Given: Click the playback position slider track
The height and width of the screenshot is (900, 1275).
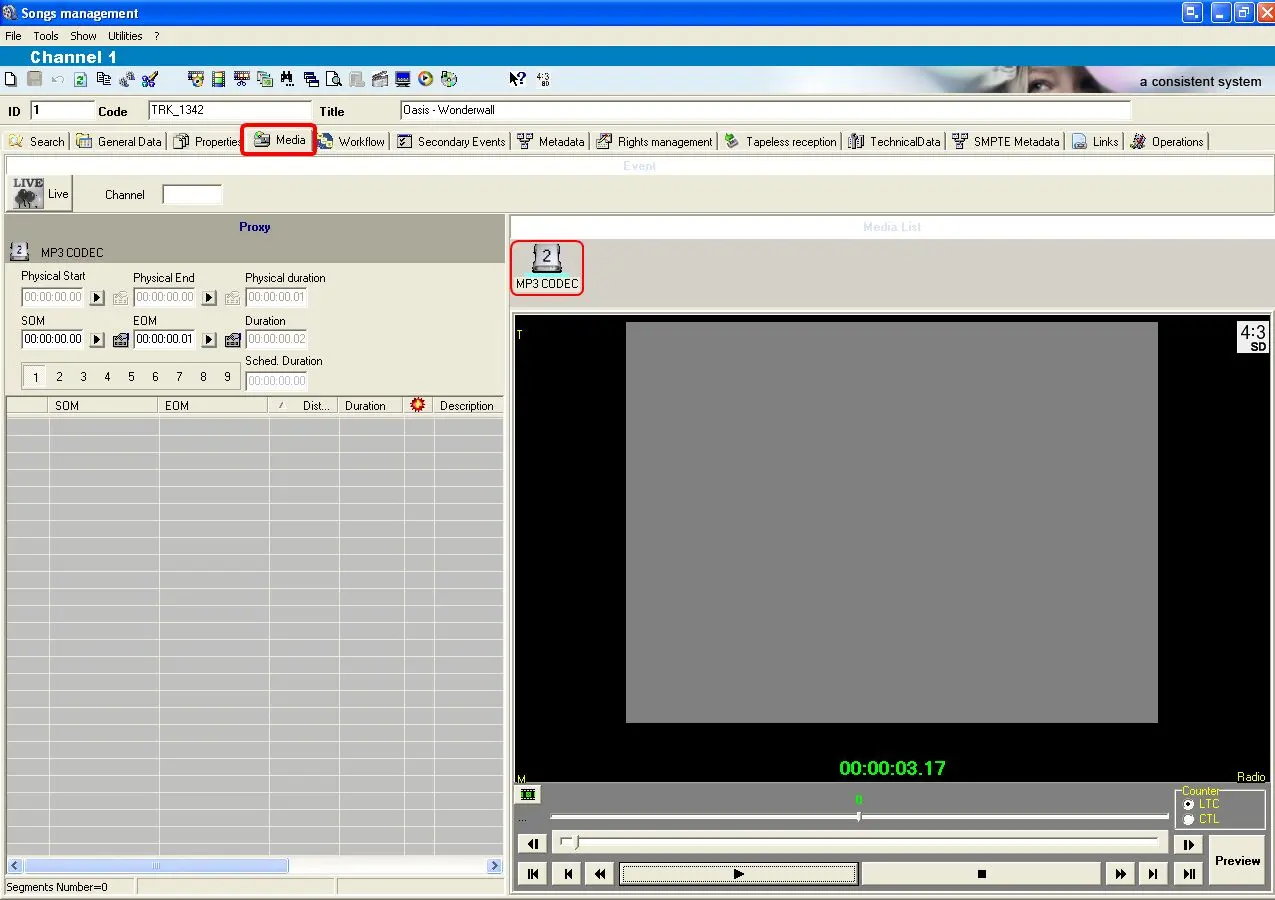Looking at the screenshot, I should coord(860,843).
